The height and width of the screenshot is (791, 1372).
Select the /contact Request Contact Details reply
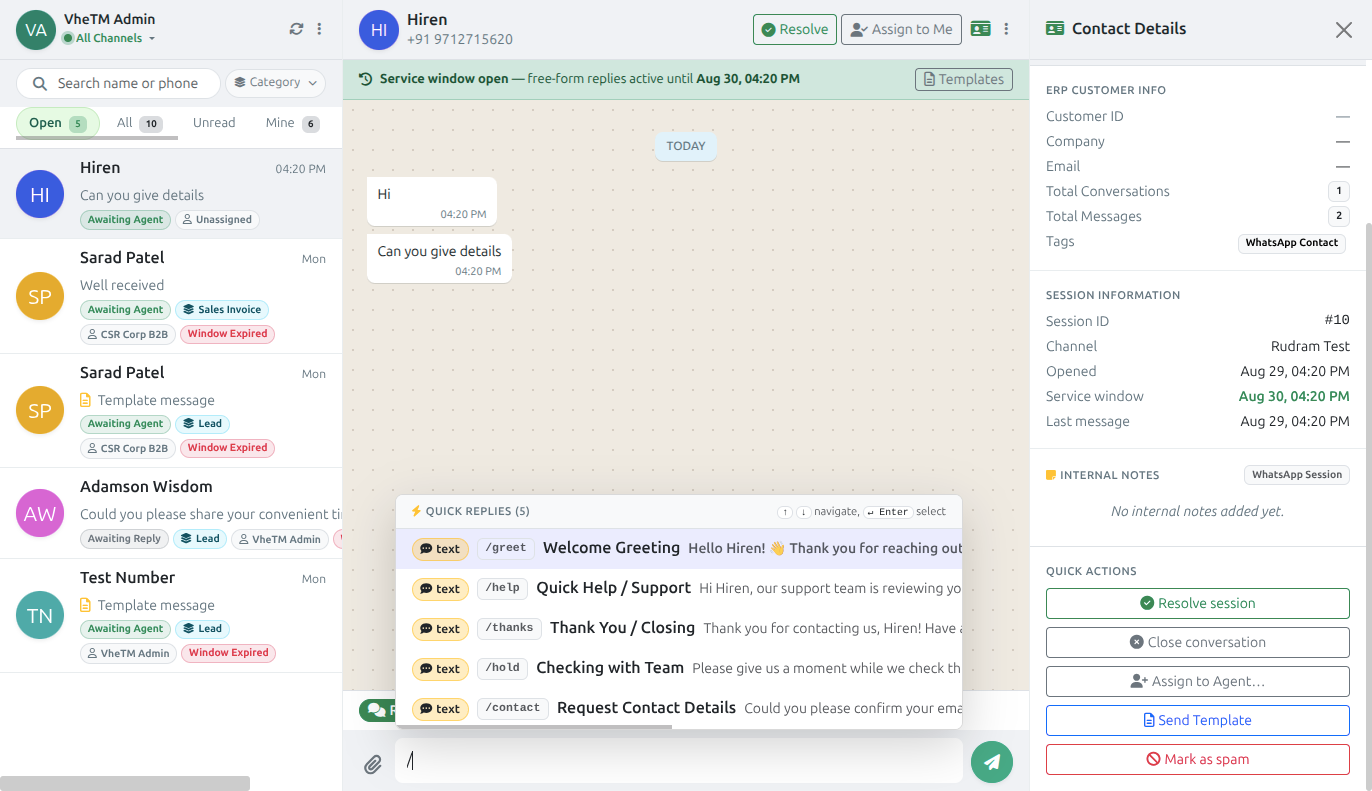[679, 707]
